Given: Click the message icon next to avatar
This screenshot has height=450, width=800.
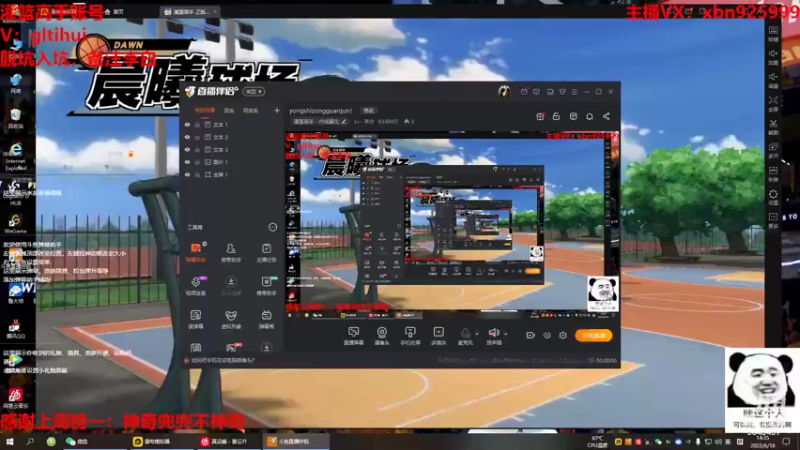Looking at the screenshot, I should point(524,92).
